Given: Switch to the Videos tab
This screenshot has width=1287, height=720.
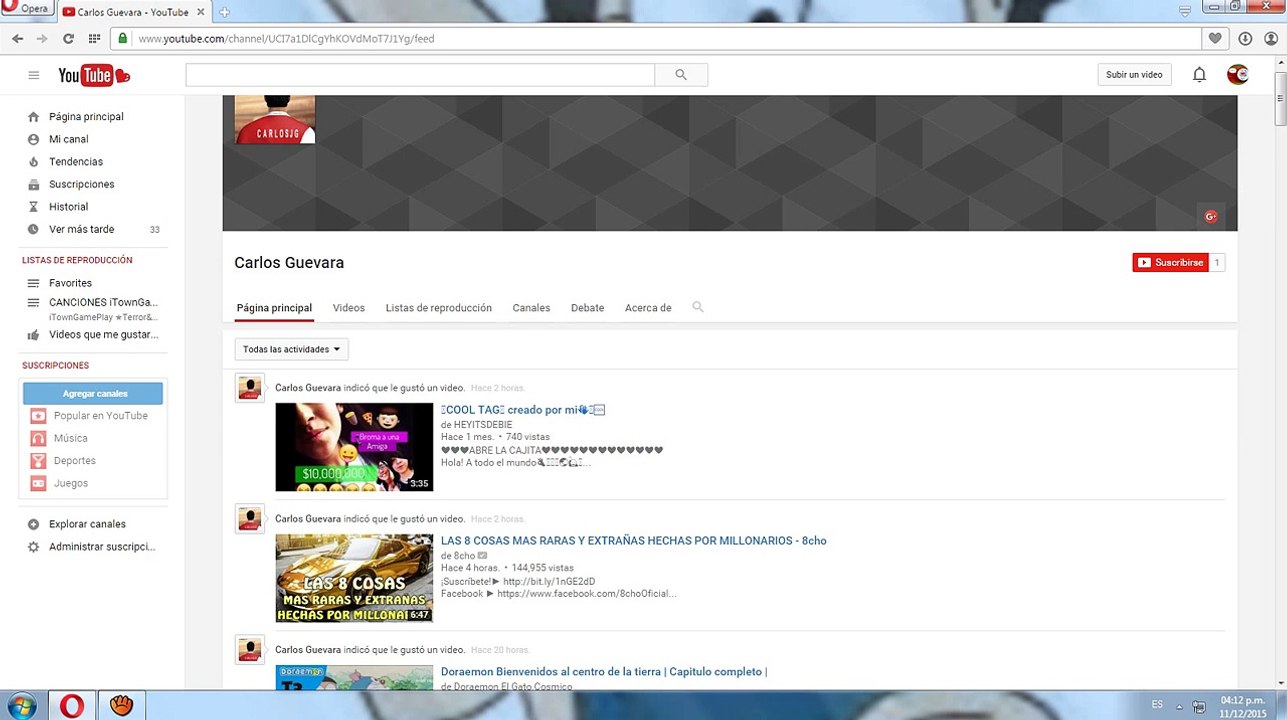Looking at the screenshot, I should coord(349,308).
